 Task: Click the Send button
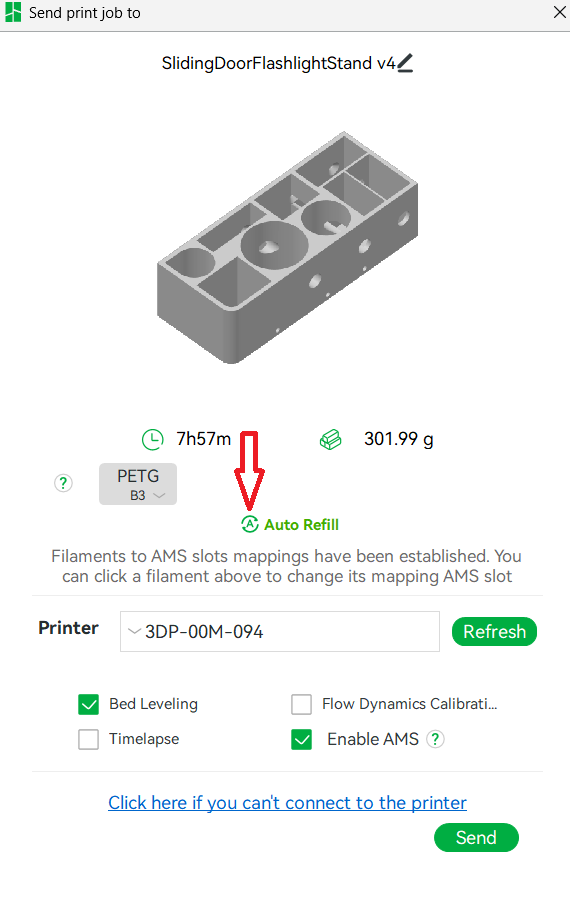point(476,838)
